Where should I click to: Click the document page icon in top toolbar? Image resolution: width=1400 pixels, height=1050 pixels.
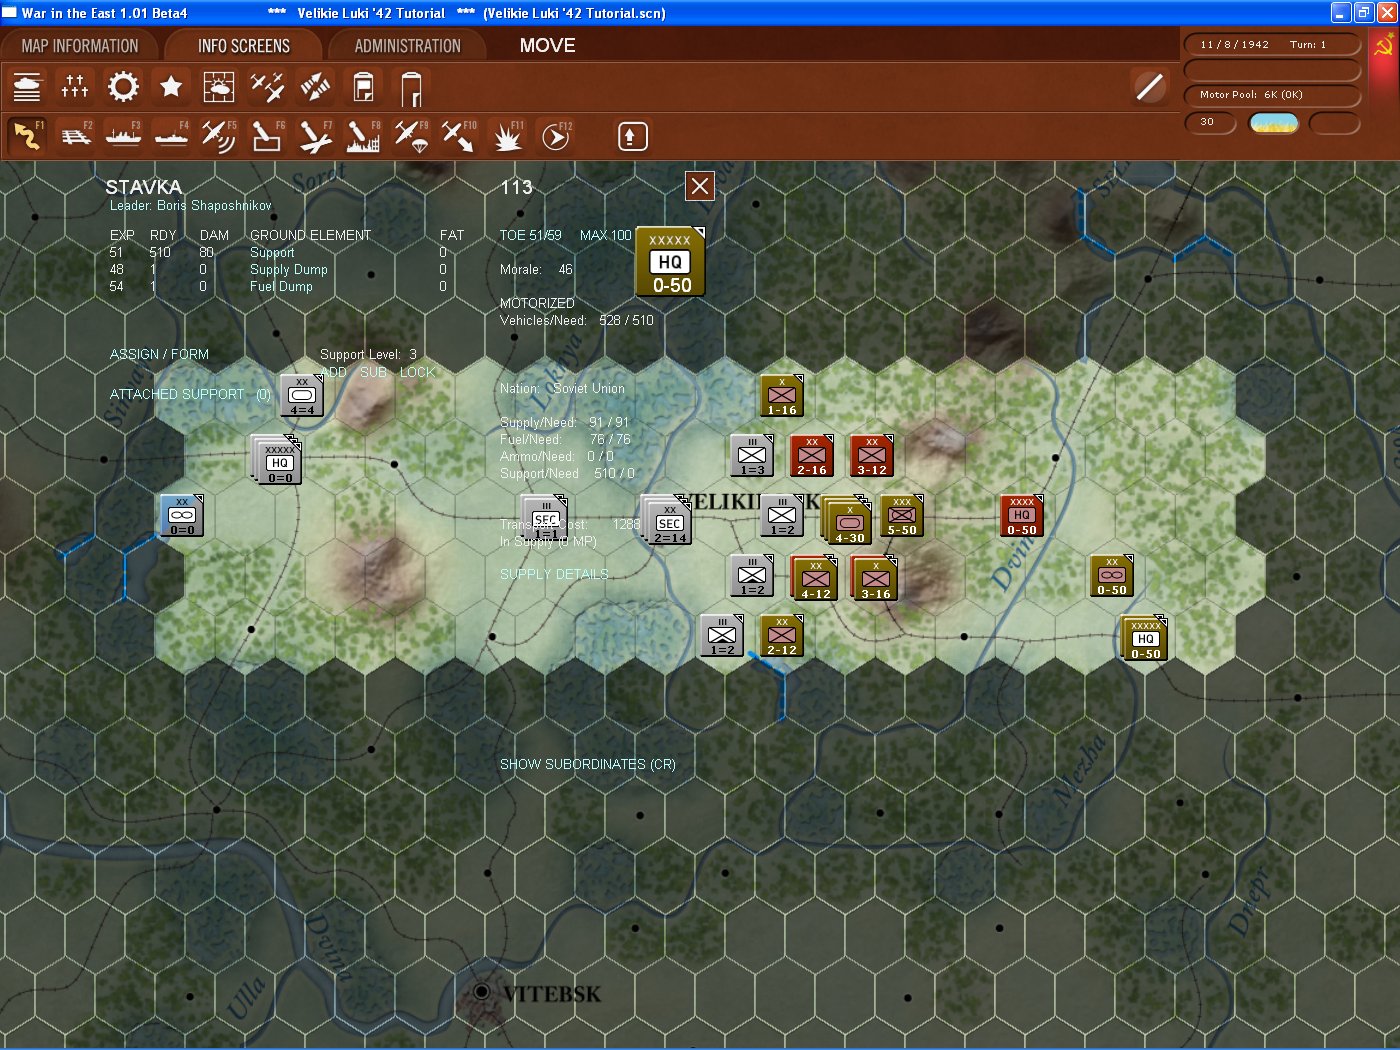(x=363, y=87)
